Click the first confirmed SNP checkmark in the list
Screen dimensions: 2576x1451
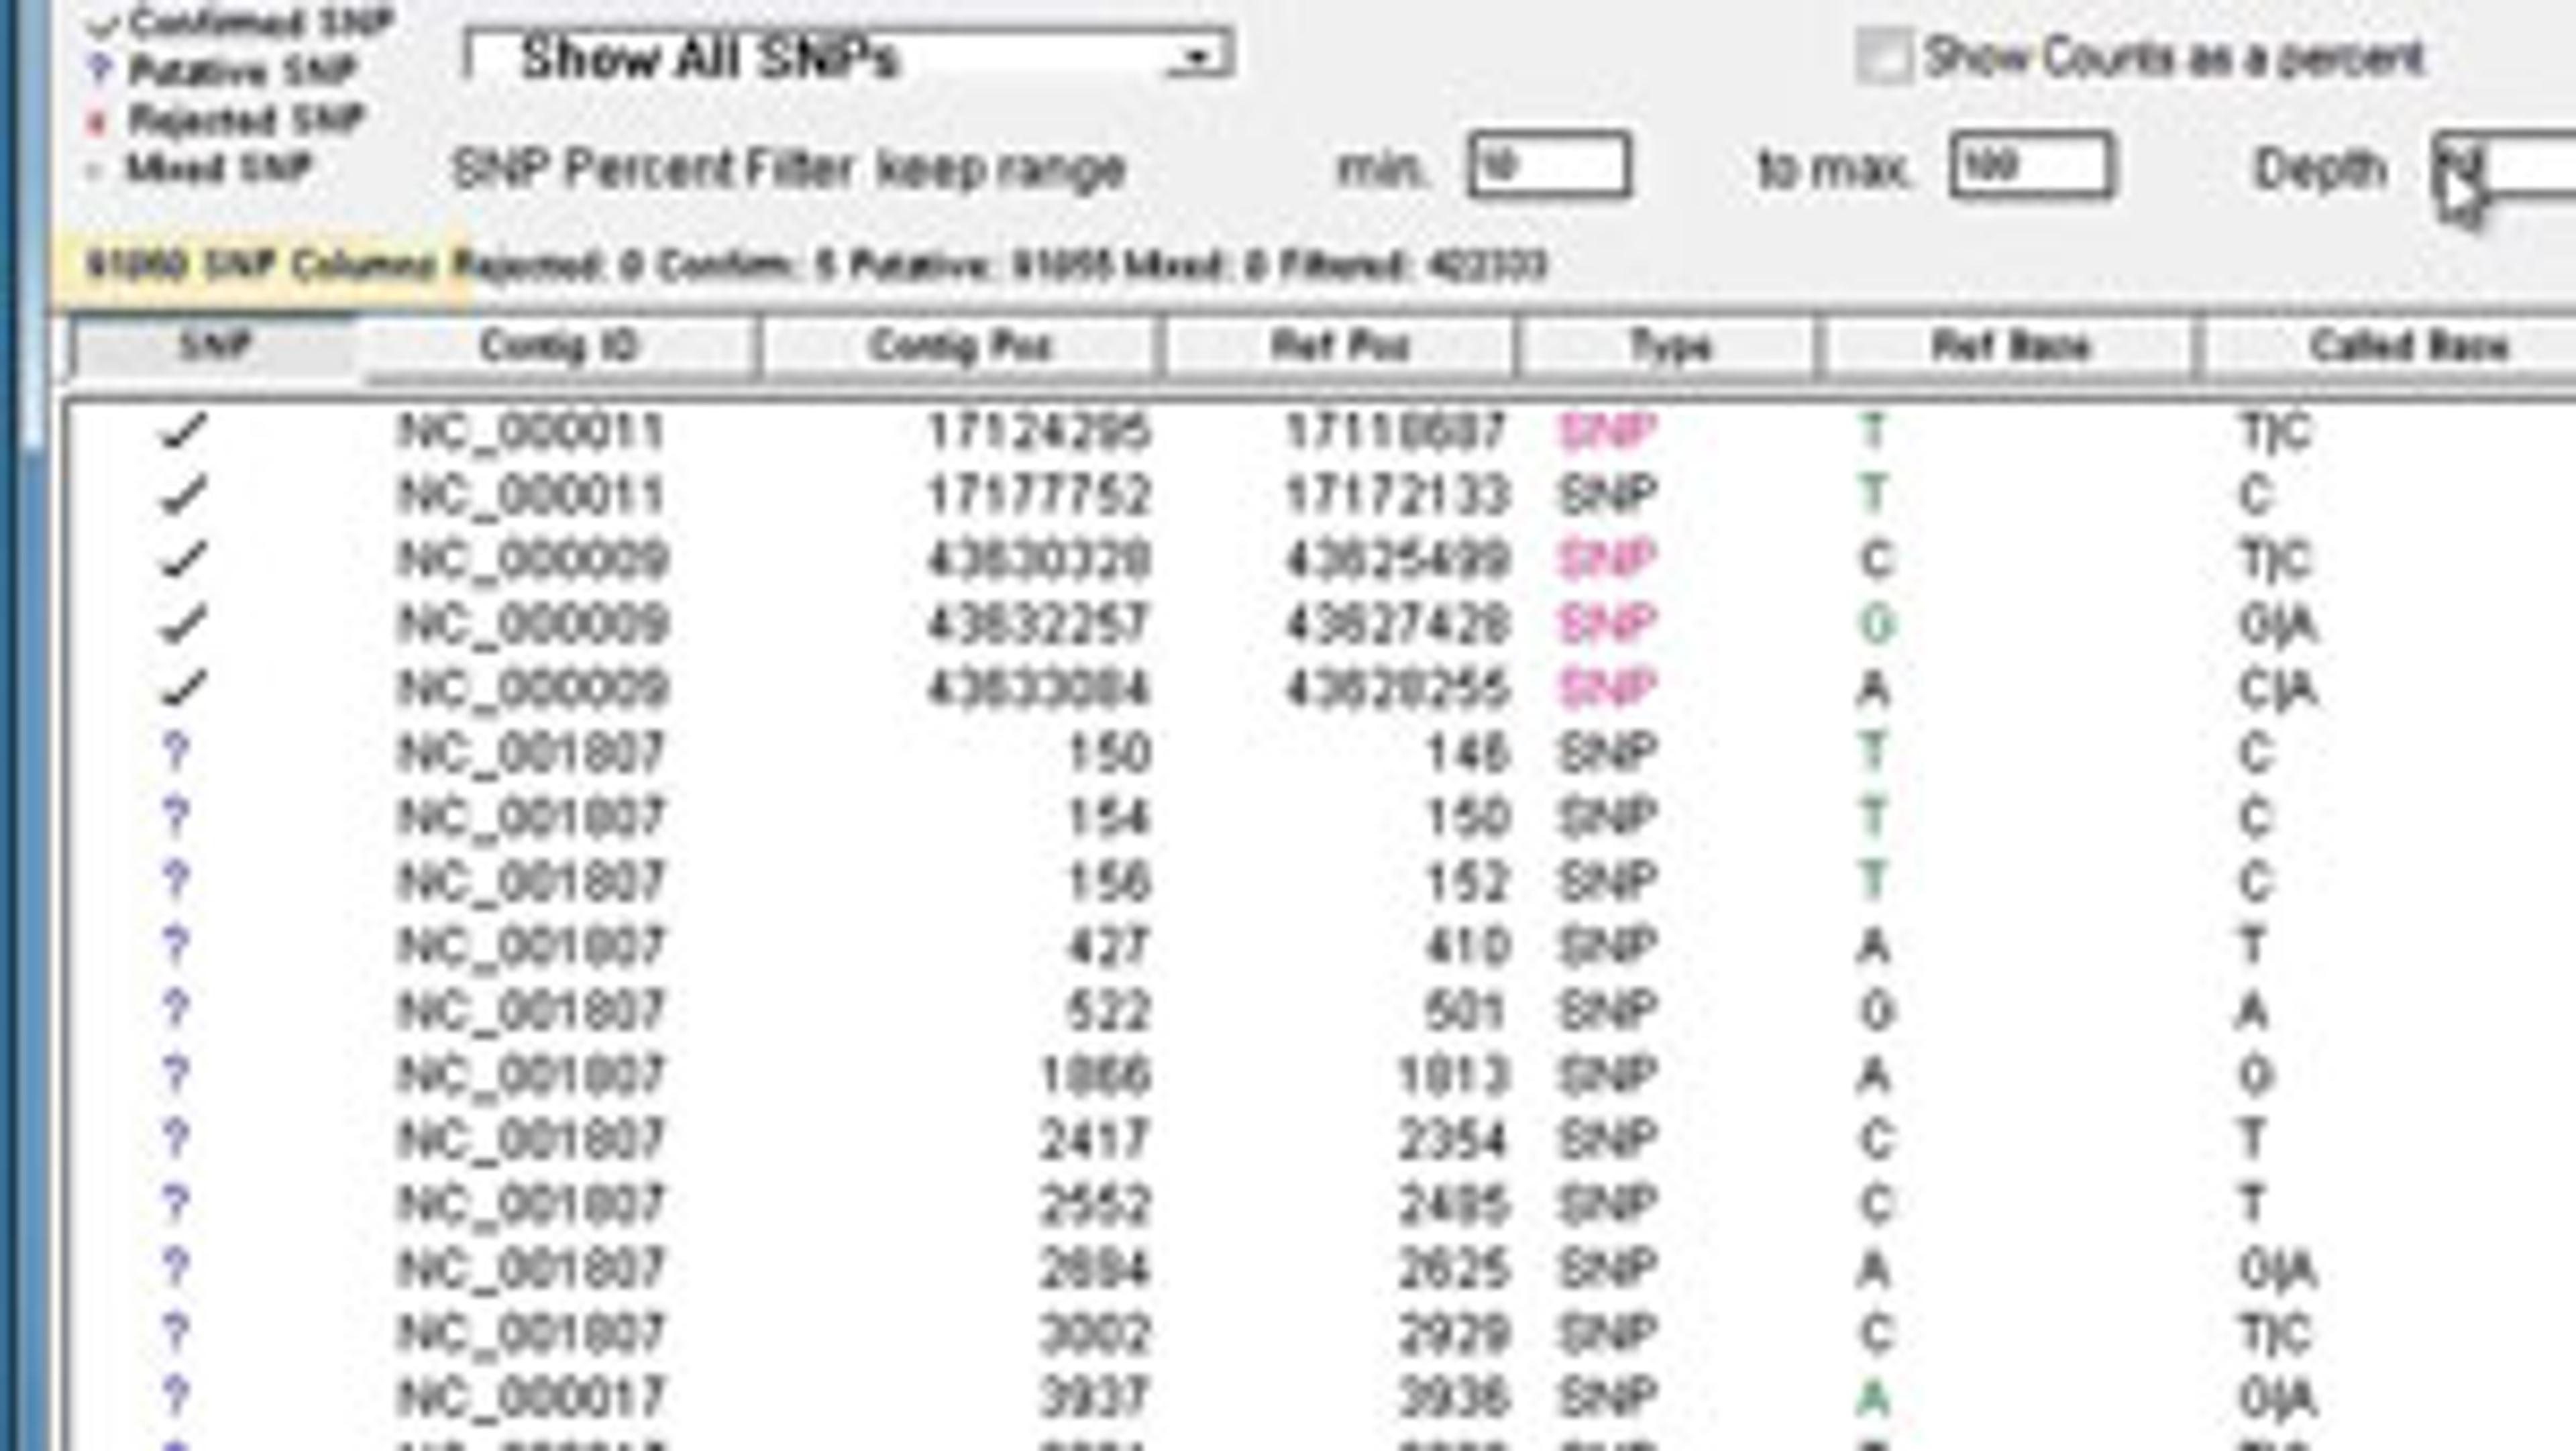[183, 431]
